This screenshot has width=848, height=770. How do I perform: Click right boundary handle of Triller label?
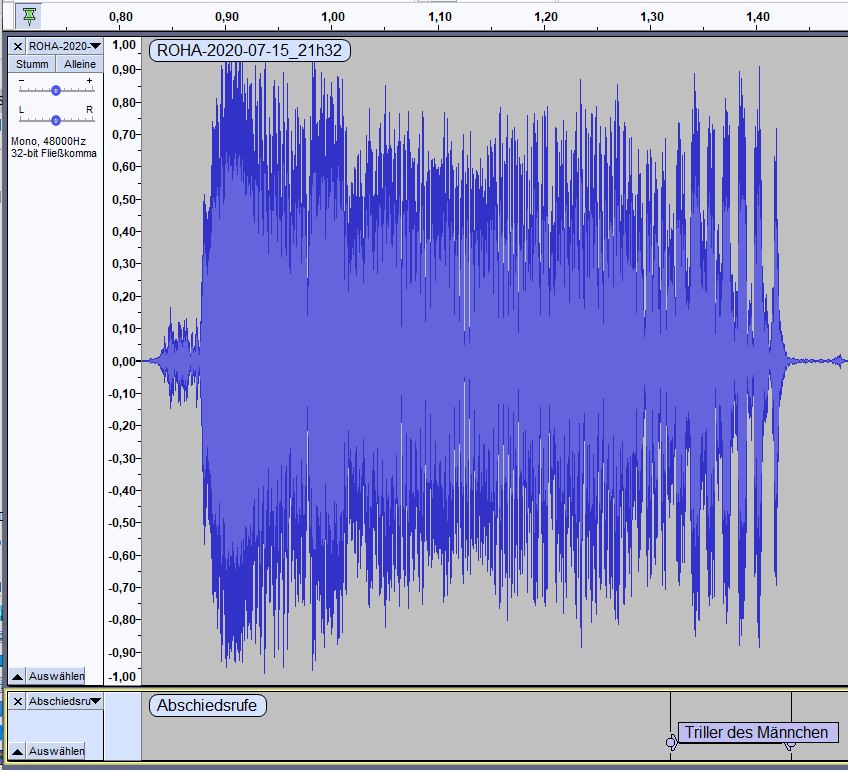coord(790,744)
